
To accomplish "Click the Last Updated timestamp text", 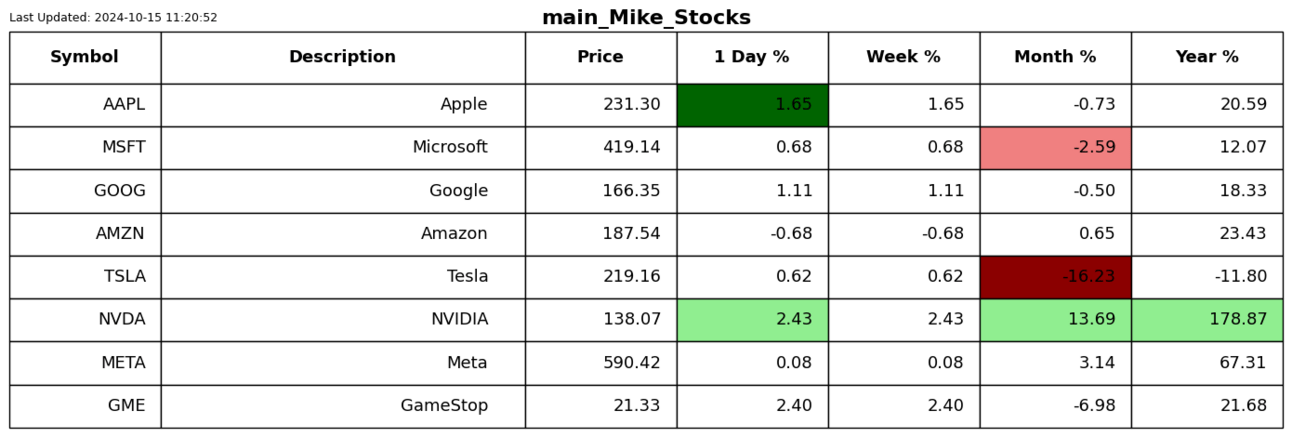I will pyautogui.click(x=113, y=18).
